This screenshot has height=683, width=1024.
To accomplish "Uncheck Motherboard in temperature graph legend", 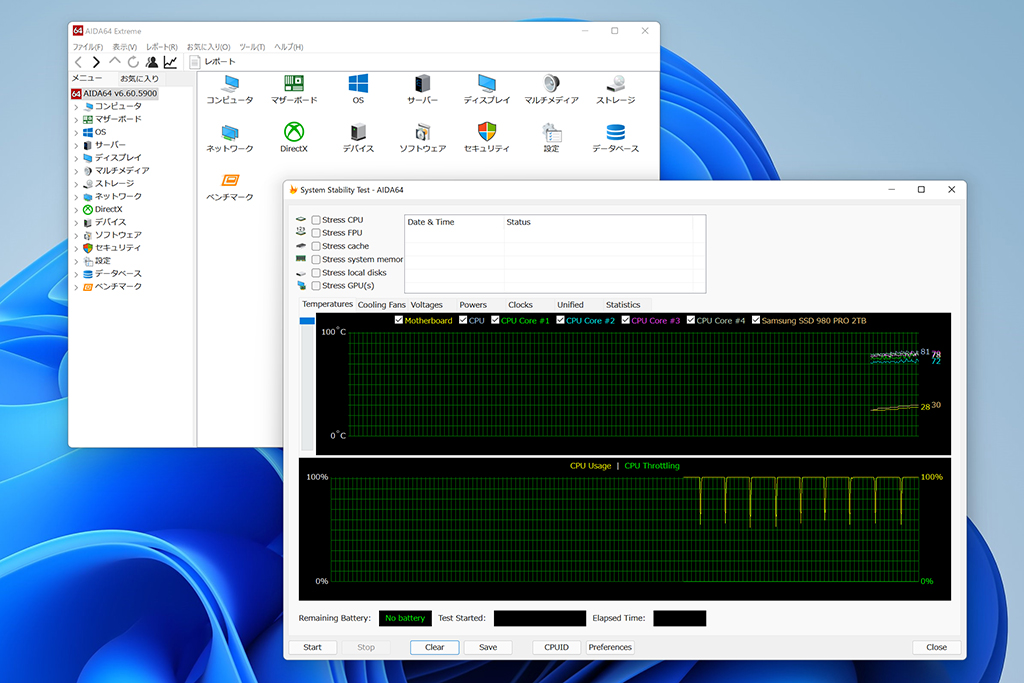I will coord(399,321).
